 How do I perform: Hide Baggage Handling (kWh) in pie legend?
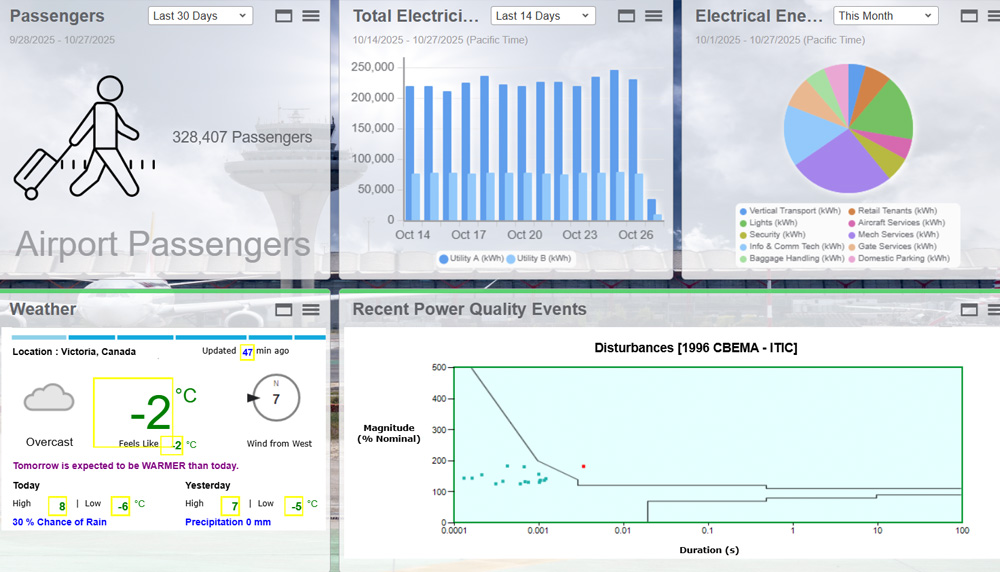pos(789,258)
